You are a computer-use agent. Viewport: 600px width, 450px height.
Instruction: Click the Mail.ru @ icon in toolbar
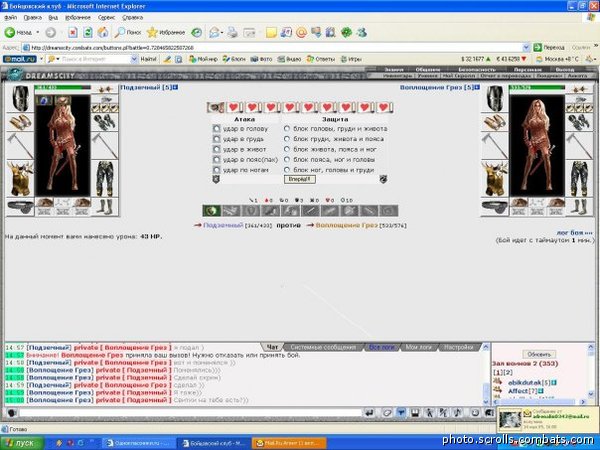pos(301,33)
